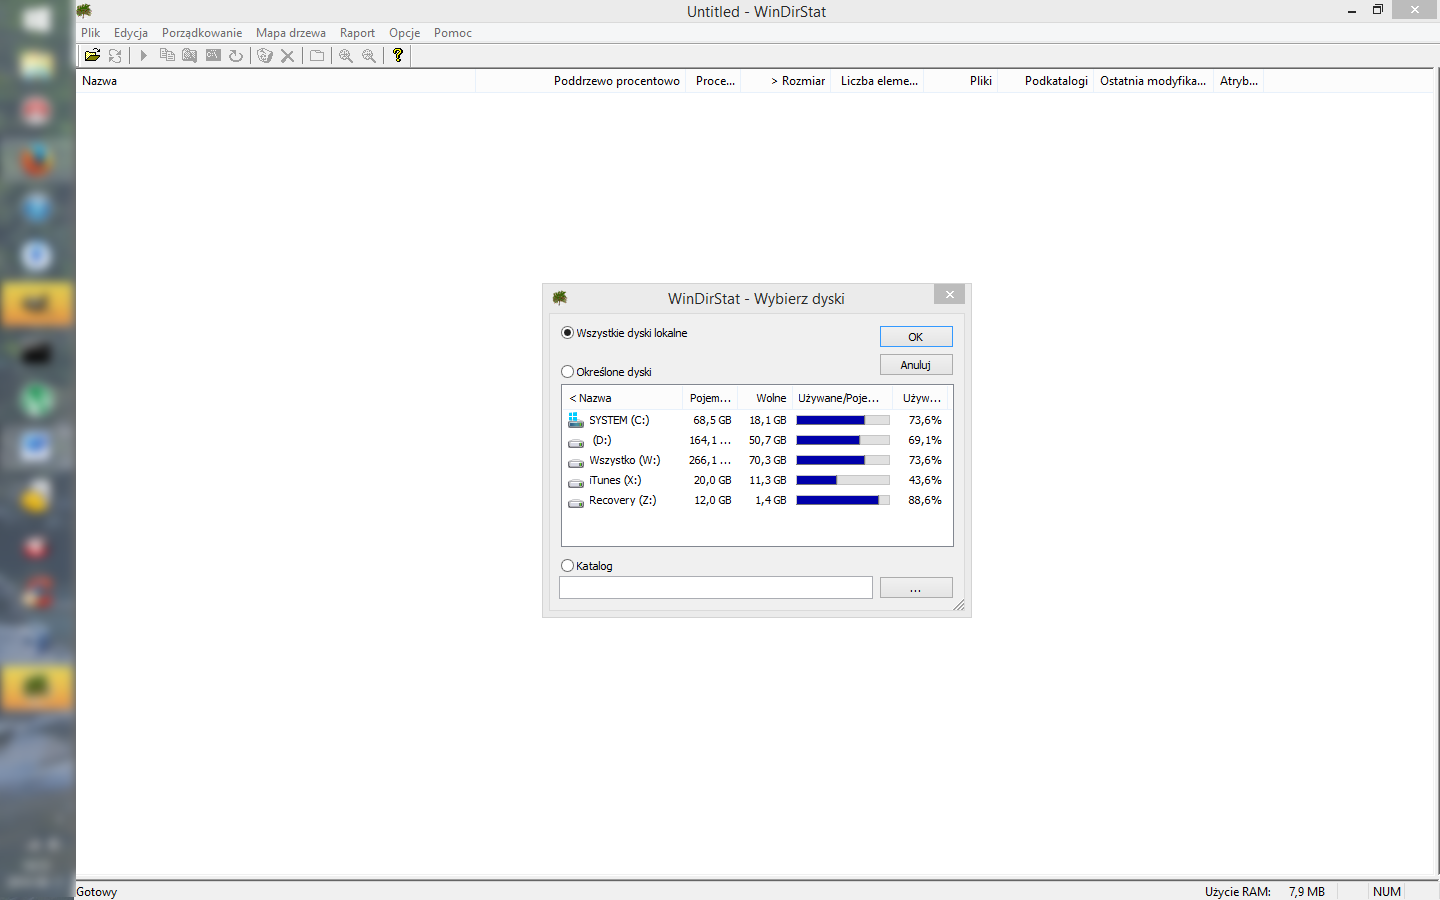Viewport: 1440px width, 900px height.
Task: Click the usage bar for iTunes (X:)
Action: click(843, 480)
